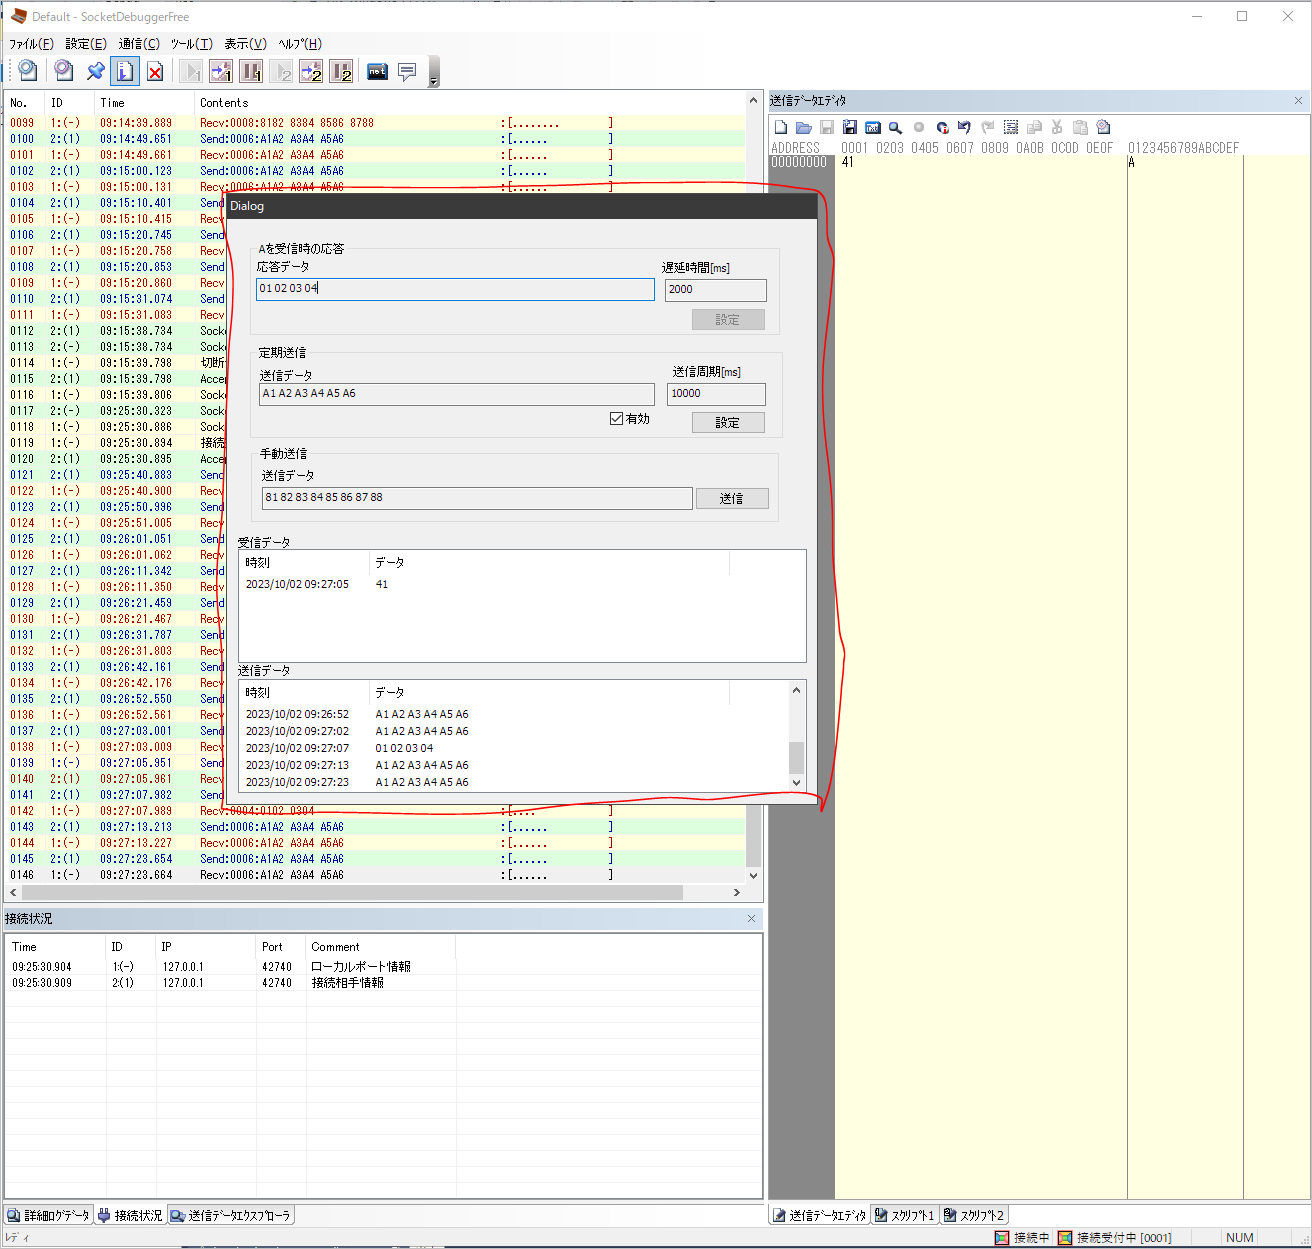Open the 表示(V) menu
The height and width of the screenshot is (1249, 1312).
click(x=245, y=44)
